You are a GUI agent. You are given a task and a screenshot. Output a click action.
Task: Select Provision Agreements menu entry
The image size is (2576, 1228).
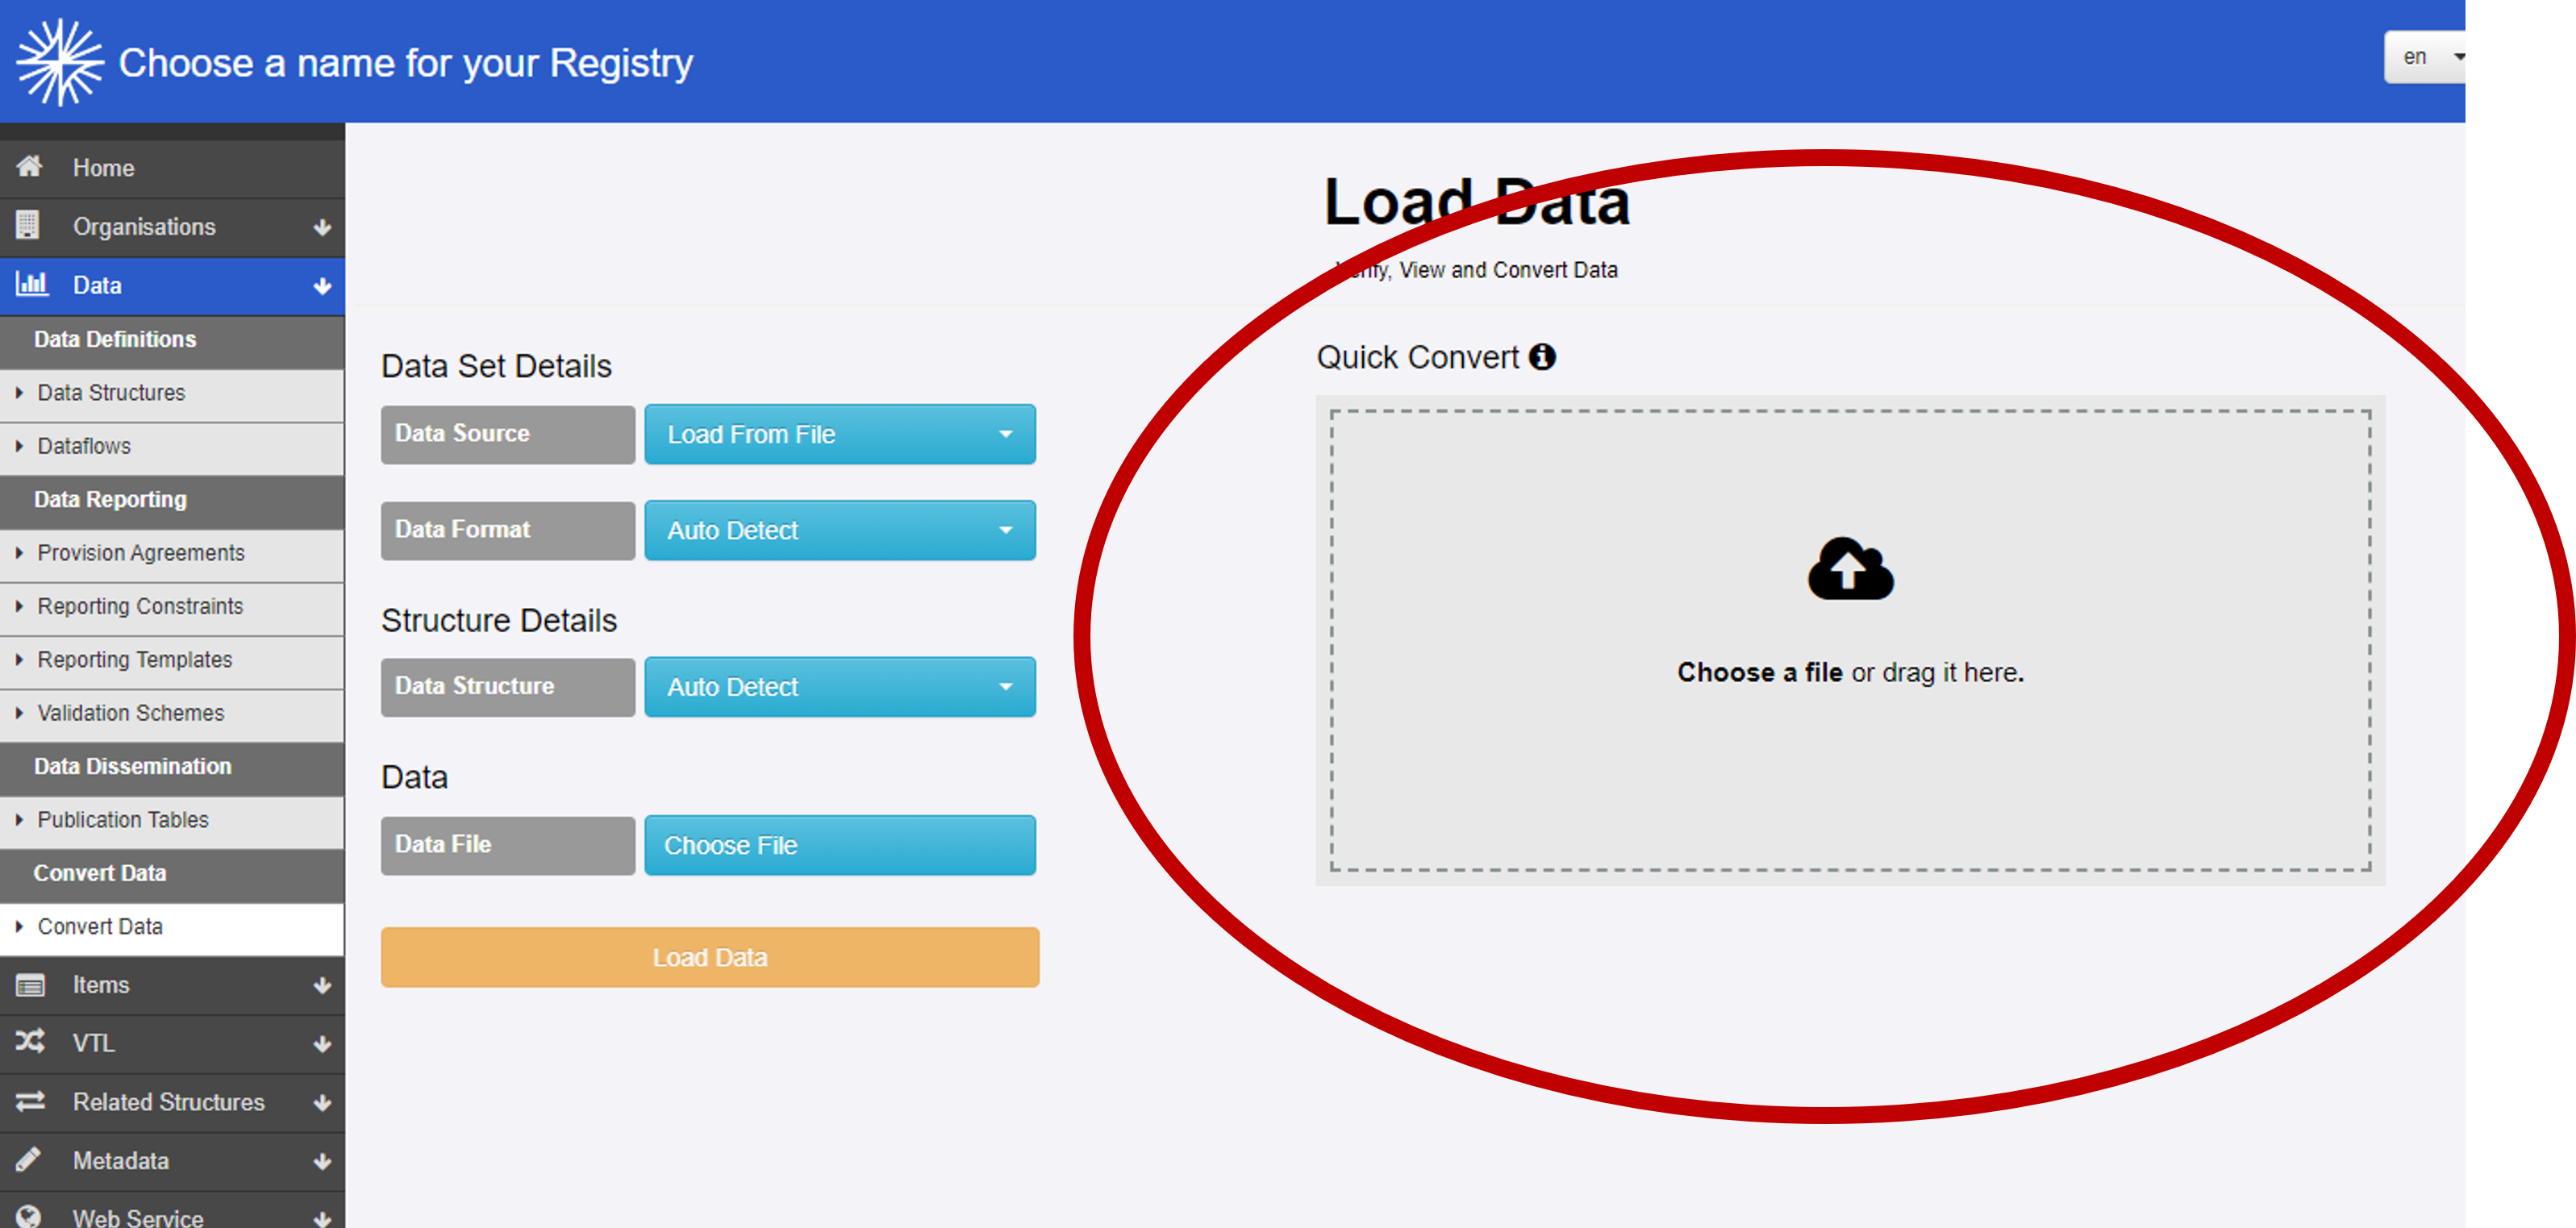[x=140, y=553]
